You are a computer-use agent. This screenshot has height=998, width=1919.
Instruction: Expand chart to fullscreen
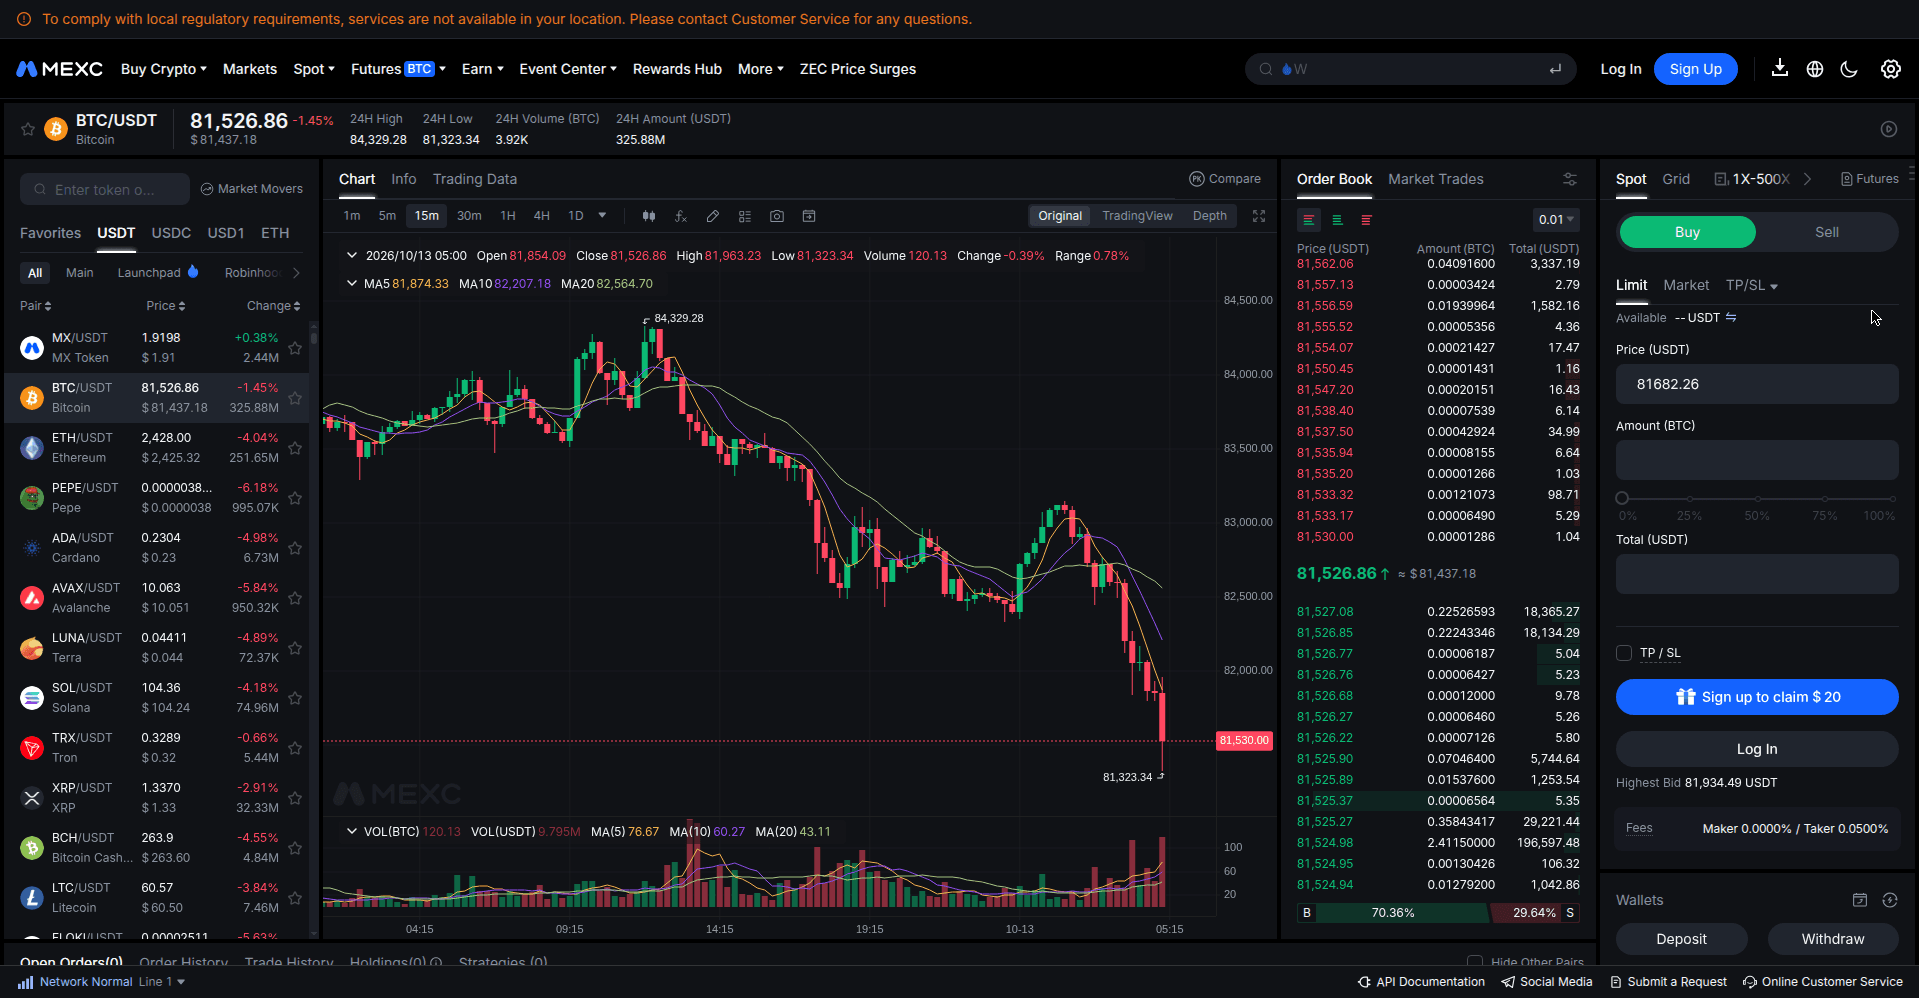coord(1259,216)
